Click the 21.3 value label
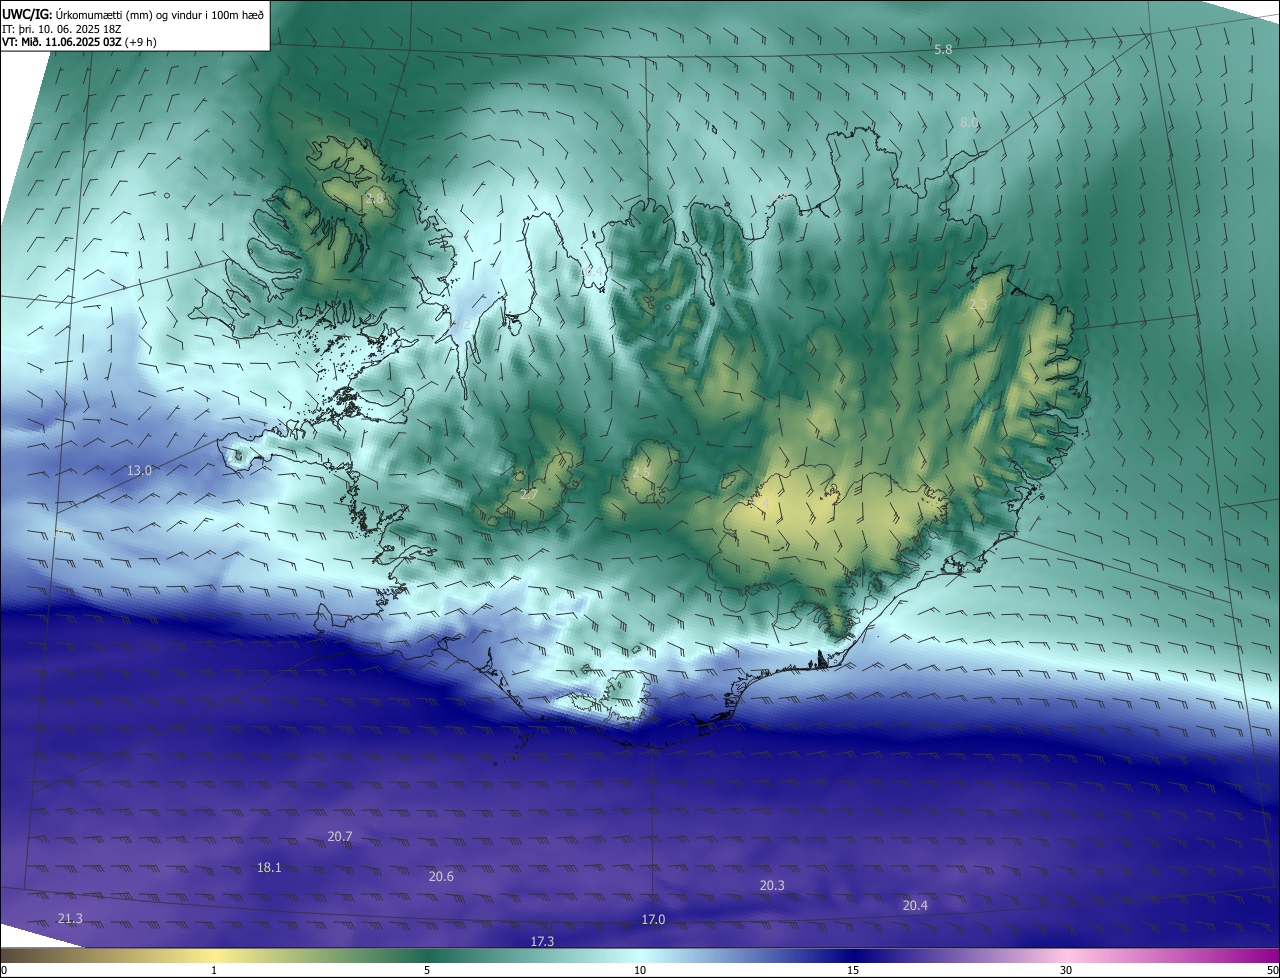The height and width of the screenshot is (978, 1280). [x=70, y=918]
